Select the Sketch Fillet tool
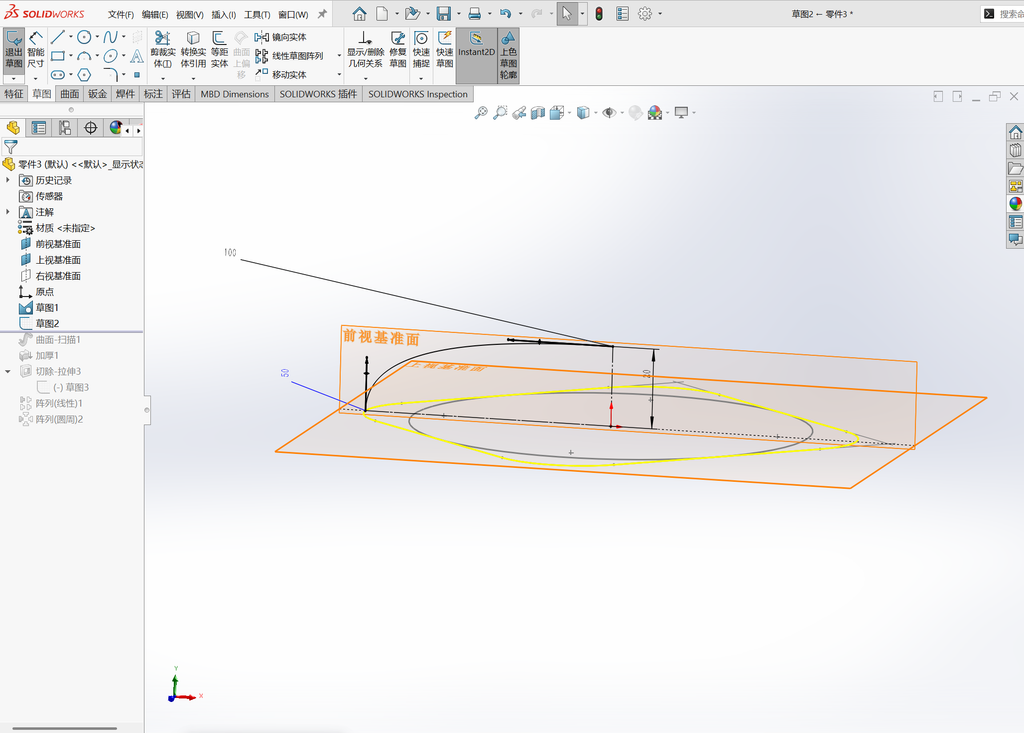1024x733 pixels. pyautogui.click(x=110, y=74)
